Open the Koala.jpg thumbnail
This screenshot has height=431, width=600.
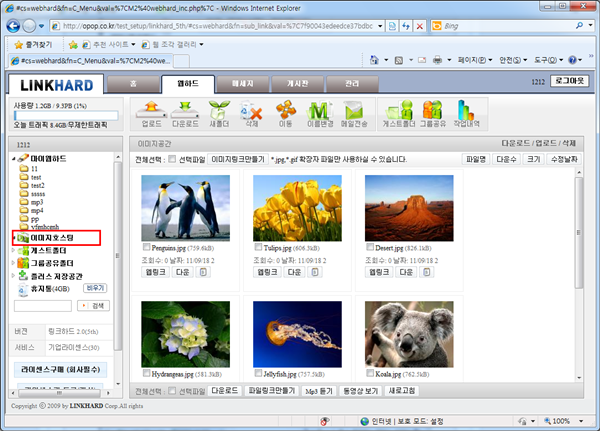pos(409,334)
